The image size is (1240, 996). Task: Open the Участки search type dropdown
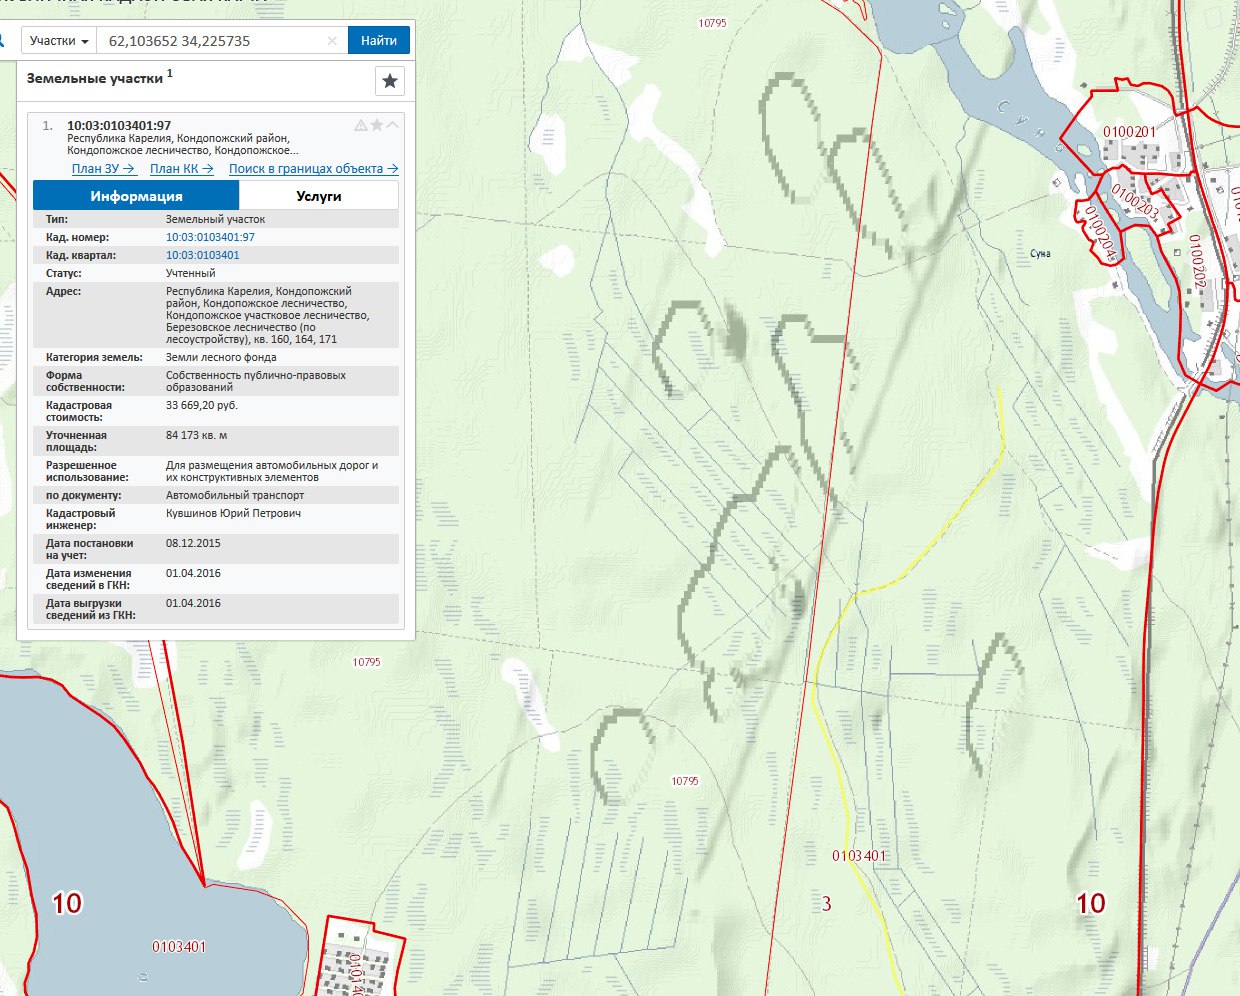(x=59, y=41)
